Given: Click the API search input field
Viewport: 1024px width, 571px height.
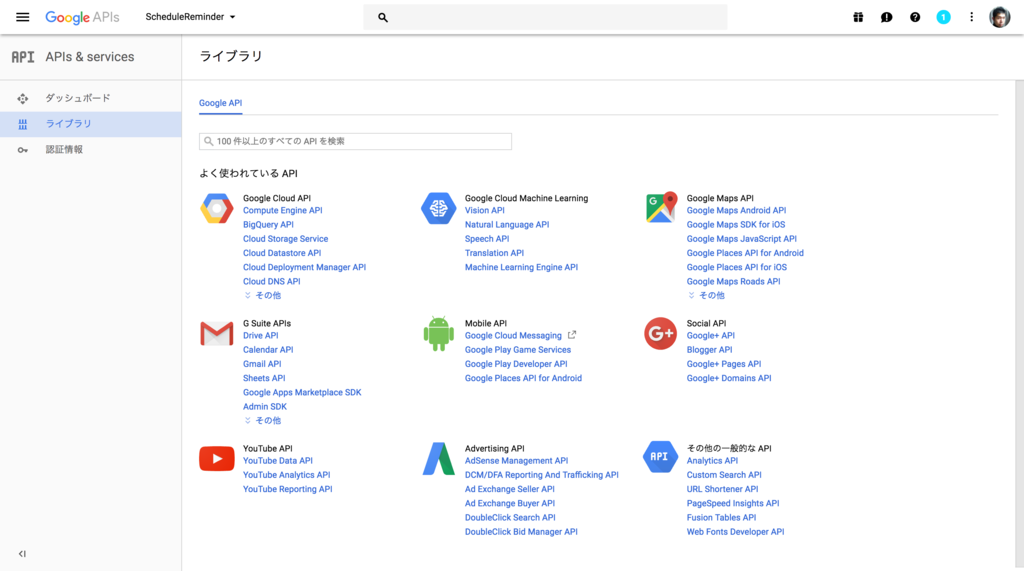Looking at the screenshot, I should [355, 141].
